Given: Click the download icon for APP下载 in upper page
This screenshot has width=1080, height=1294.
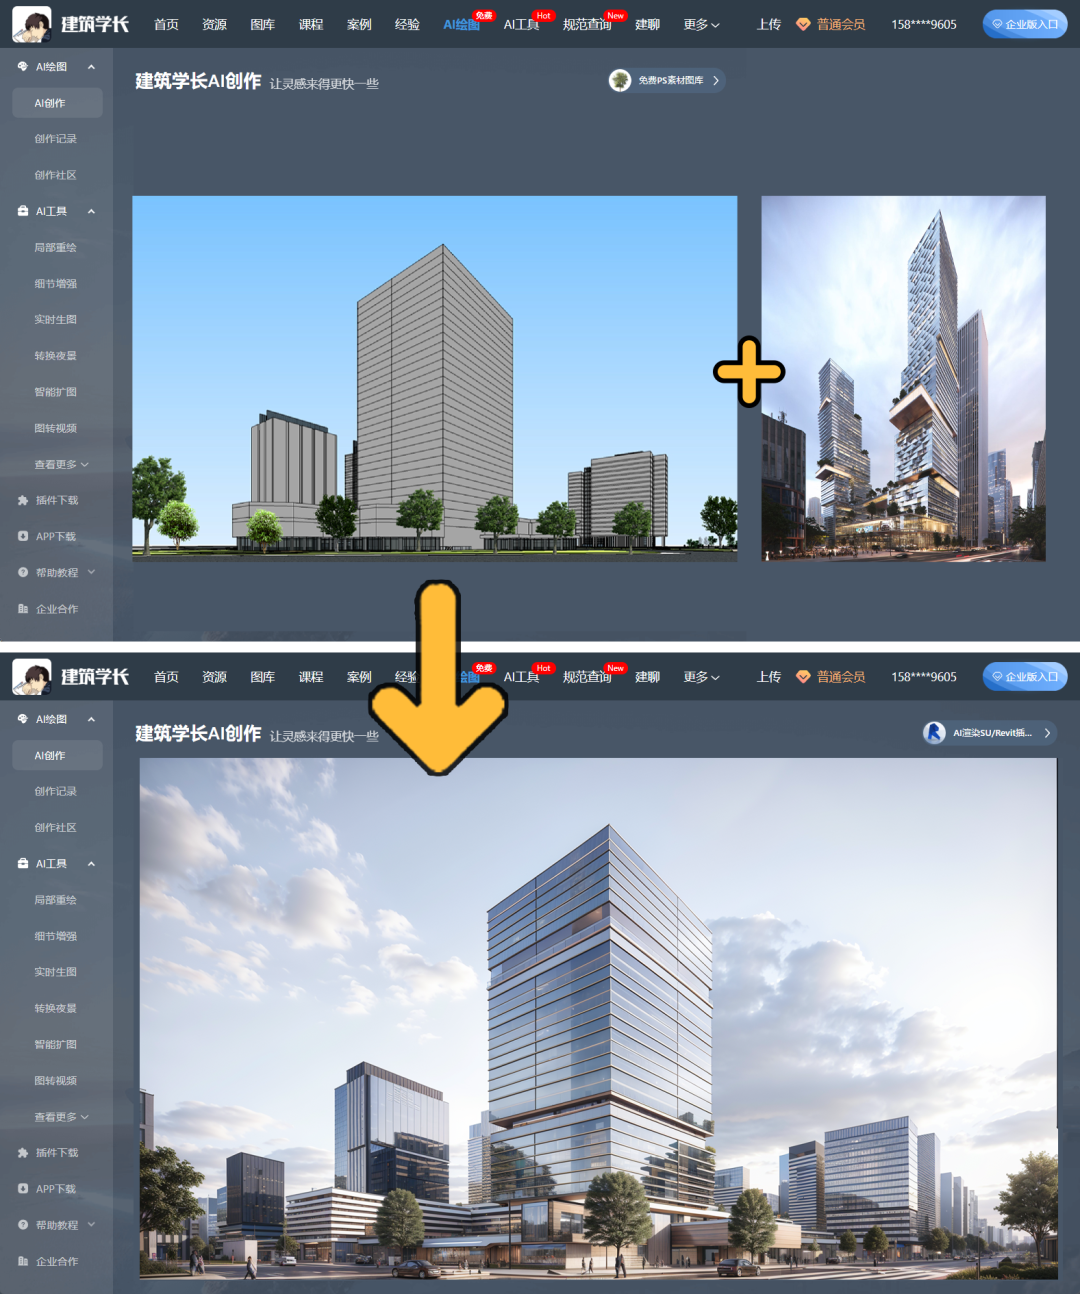Looking at the screenshot, I should (23, 536).
